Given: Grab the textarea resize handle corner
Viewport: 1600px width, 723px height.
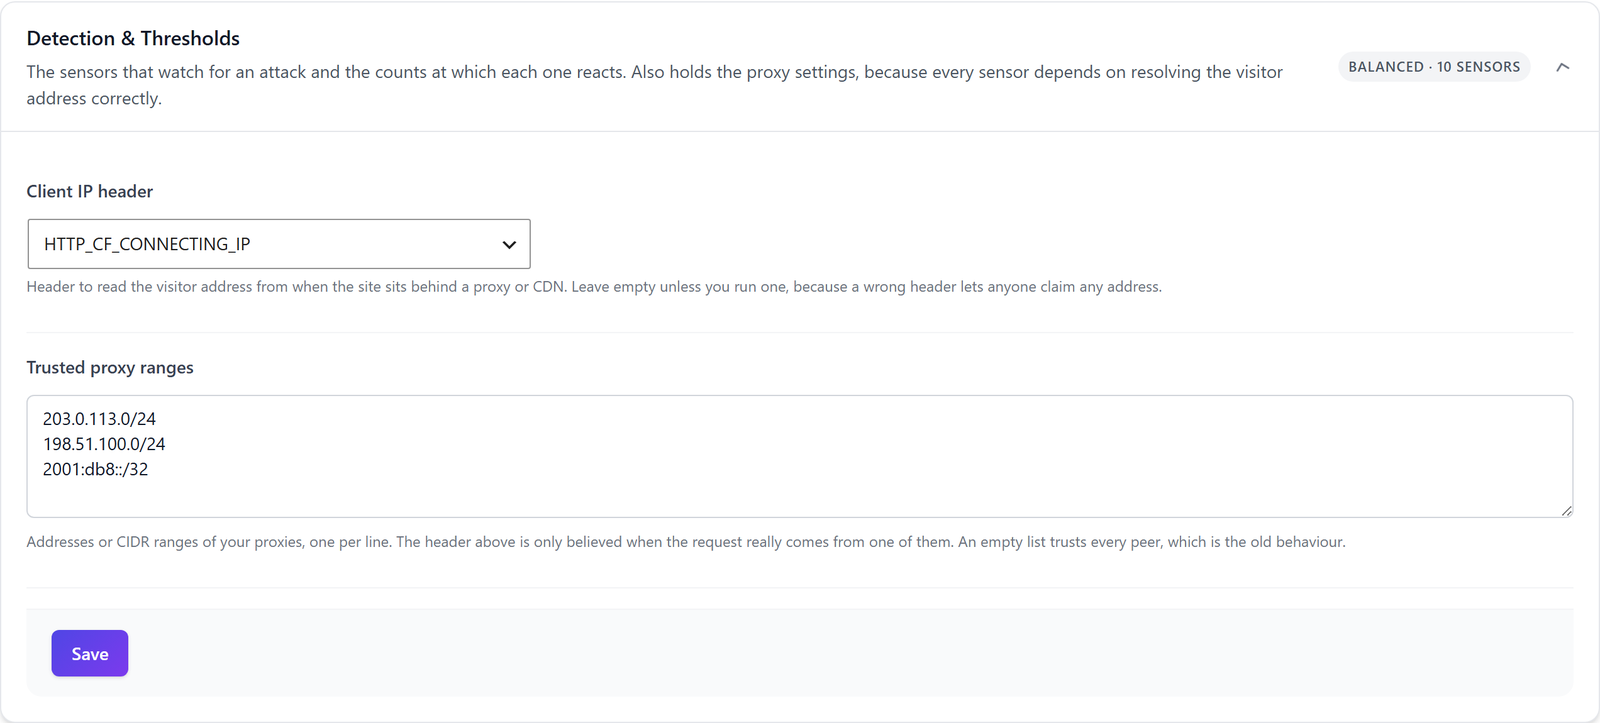Looking at the screenshot, I should [x=1566, y=510].
